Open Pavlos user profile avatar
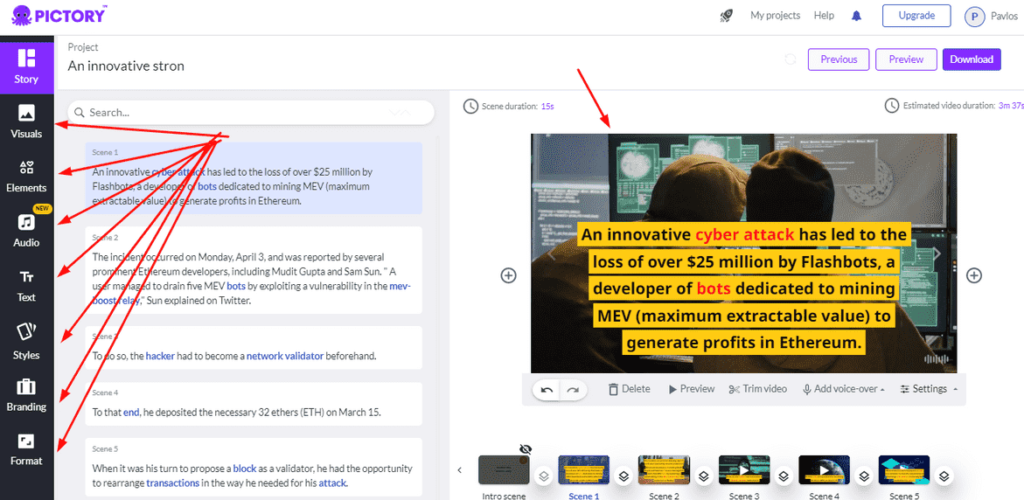The image size is (1024, 500). pos(974,17)
